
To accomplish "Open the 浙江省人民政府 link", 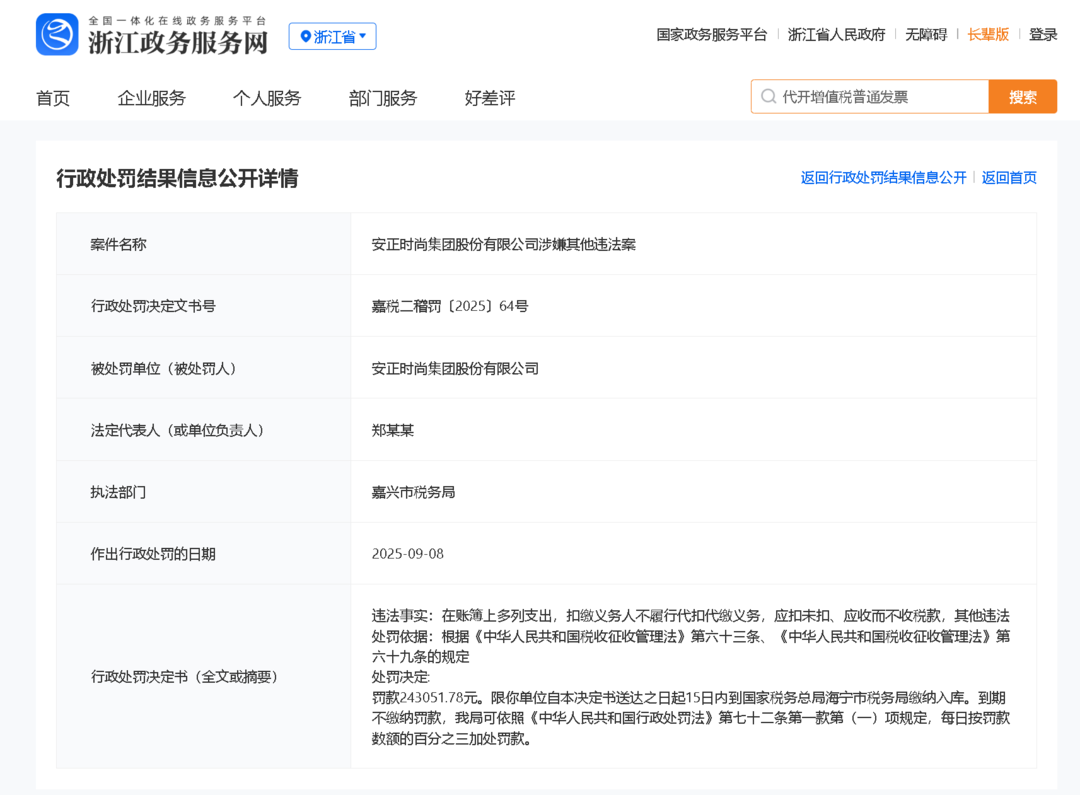I will [x=836, y=34].
